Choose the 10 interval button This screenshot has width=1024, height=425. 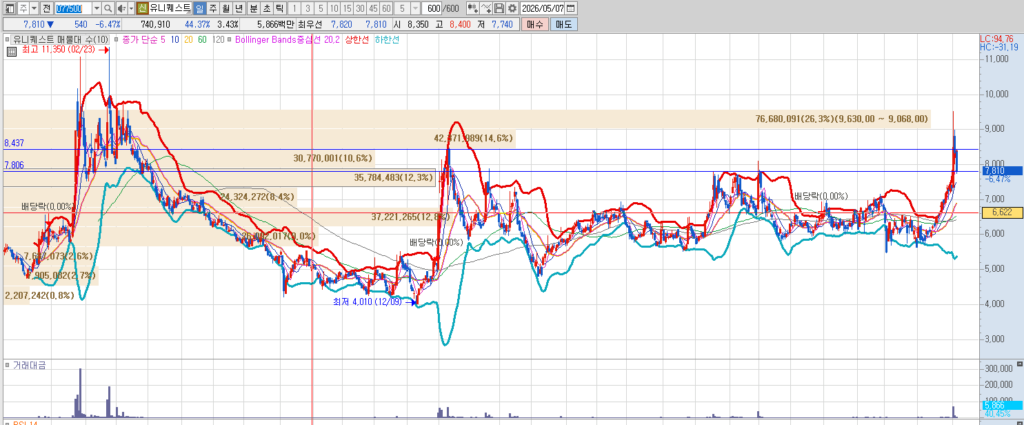coord(334,8)
